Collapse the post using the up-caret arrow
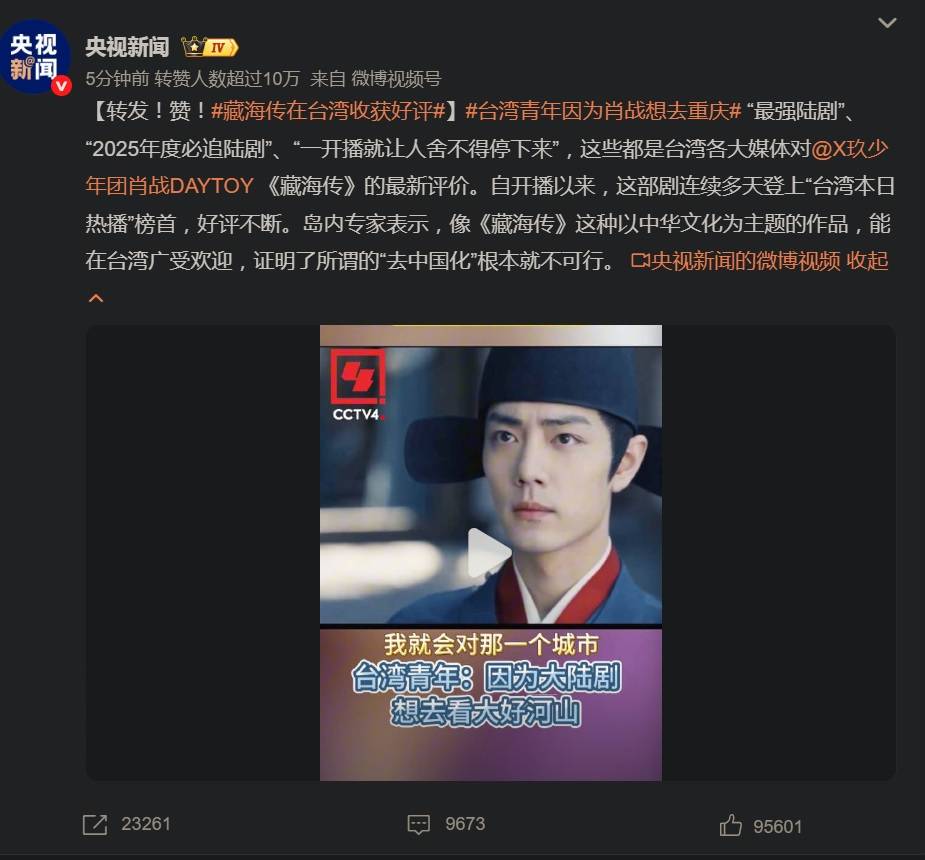This screenshot has height=860, width=925. (x=96, y=298)
